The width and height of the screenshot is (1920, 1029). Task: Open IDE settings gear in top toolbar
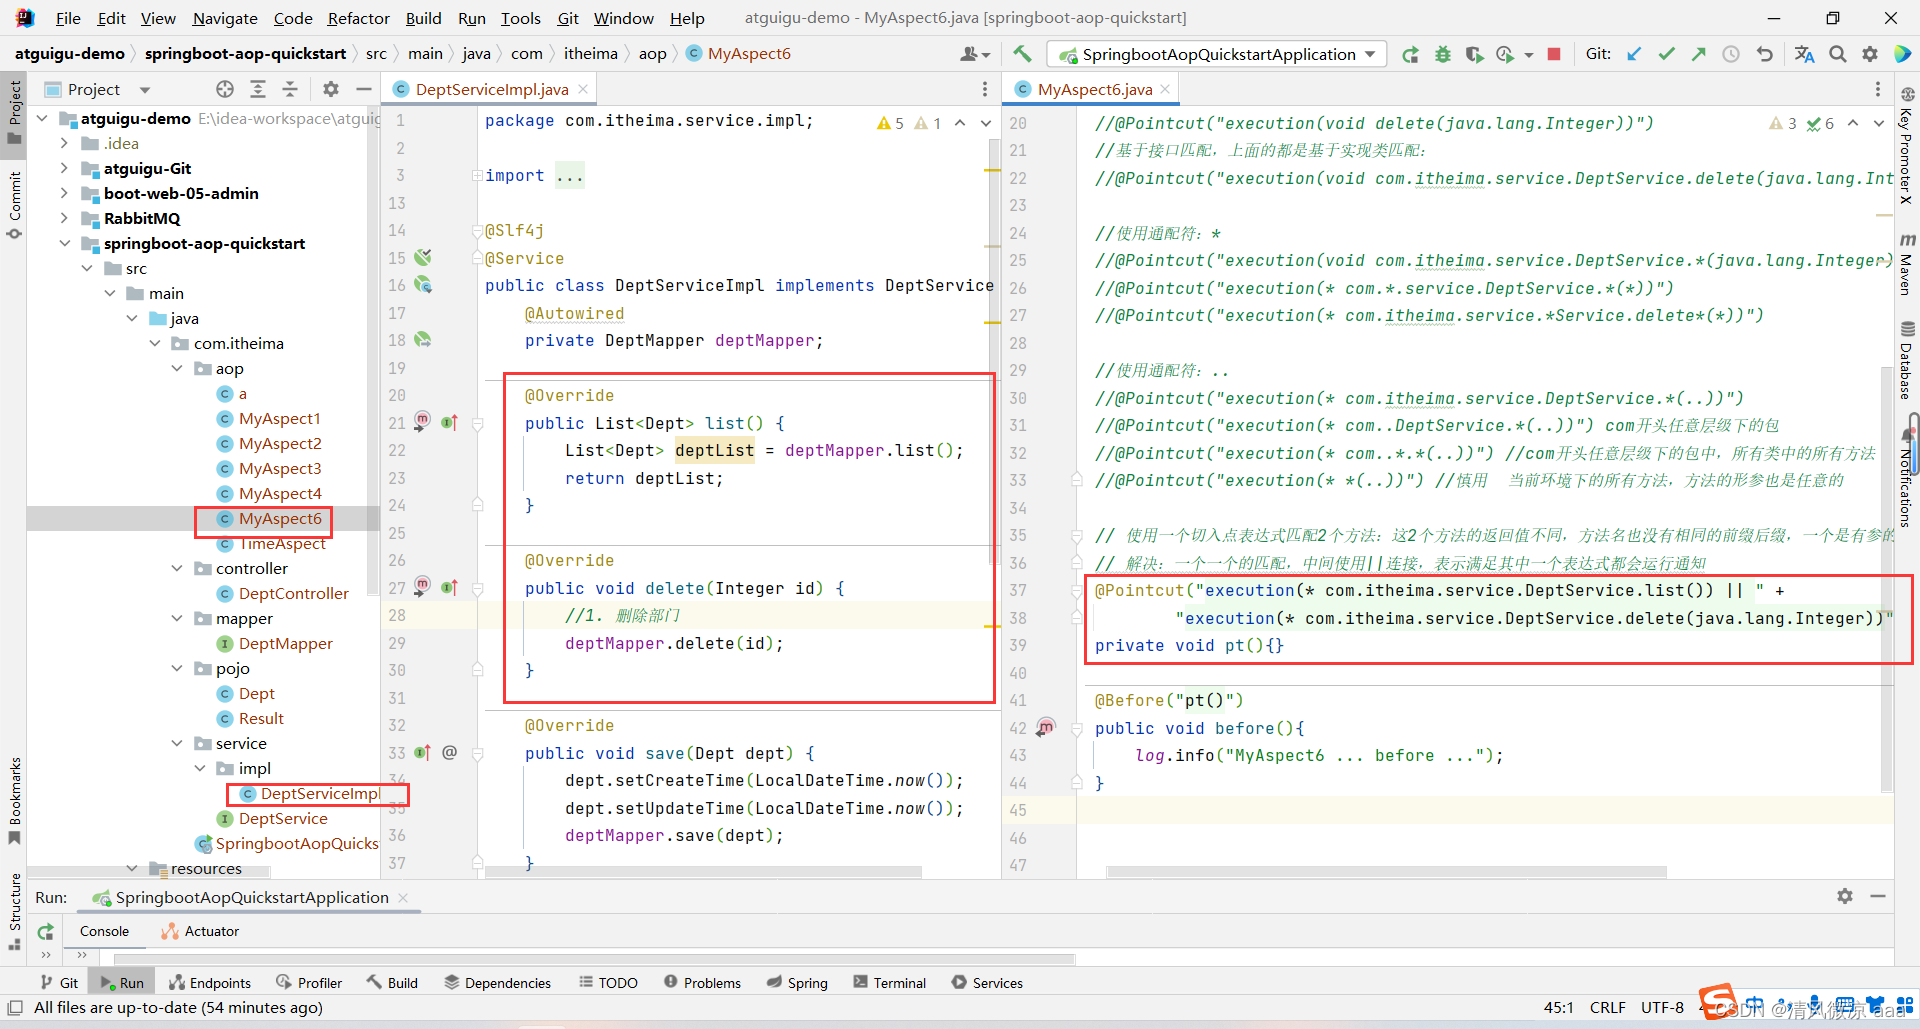tap(1870, 54)
